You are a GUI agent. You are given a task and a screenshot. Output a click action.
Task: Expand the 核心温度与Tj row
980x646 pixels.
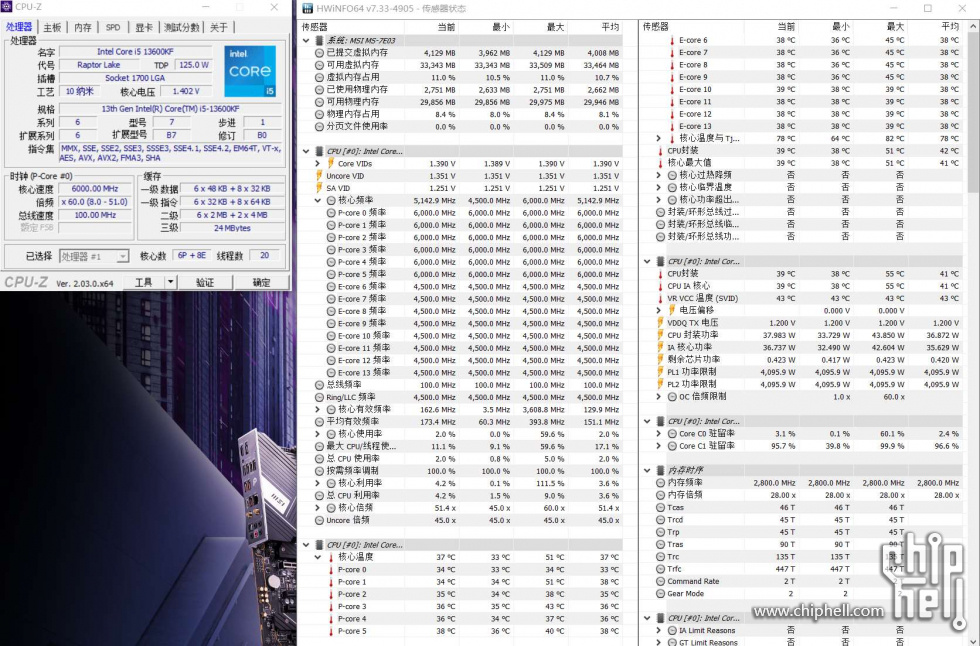tap(658, 138)
